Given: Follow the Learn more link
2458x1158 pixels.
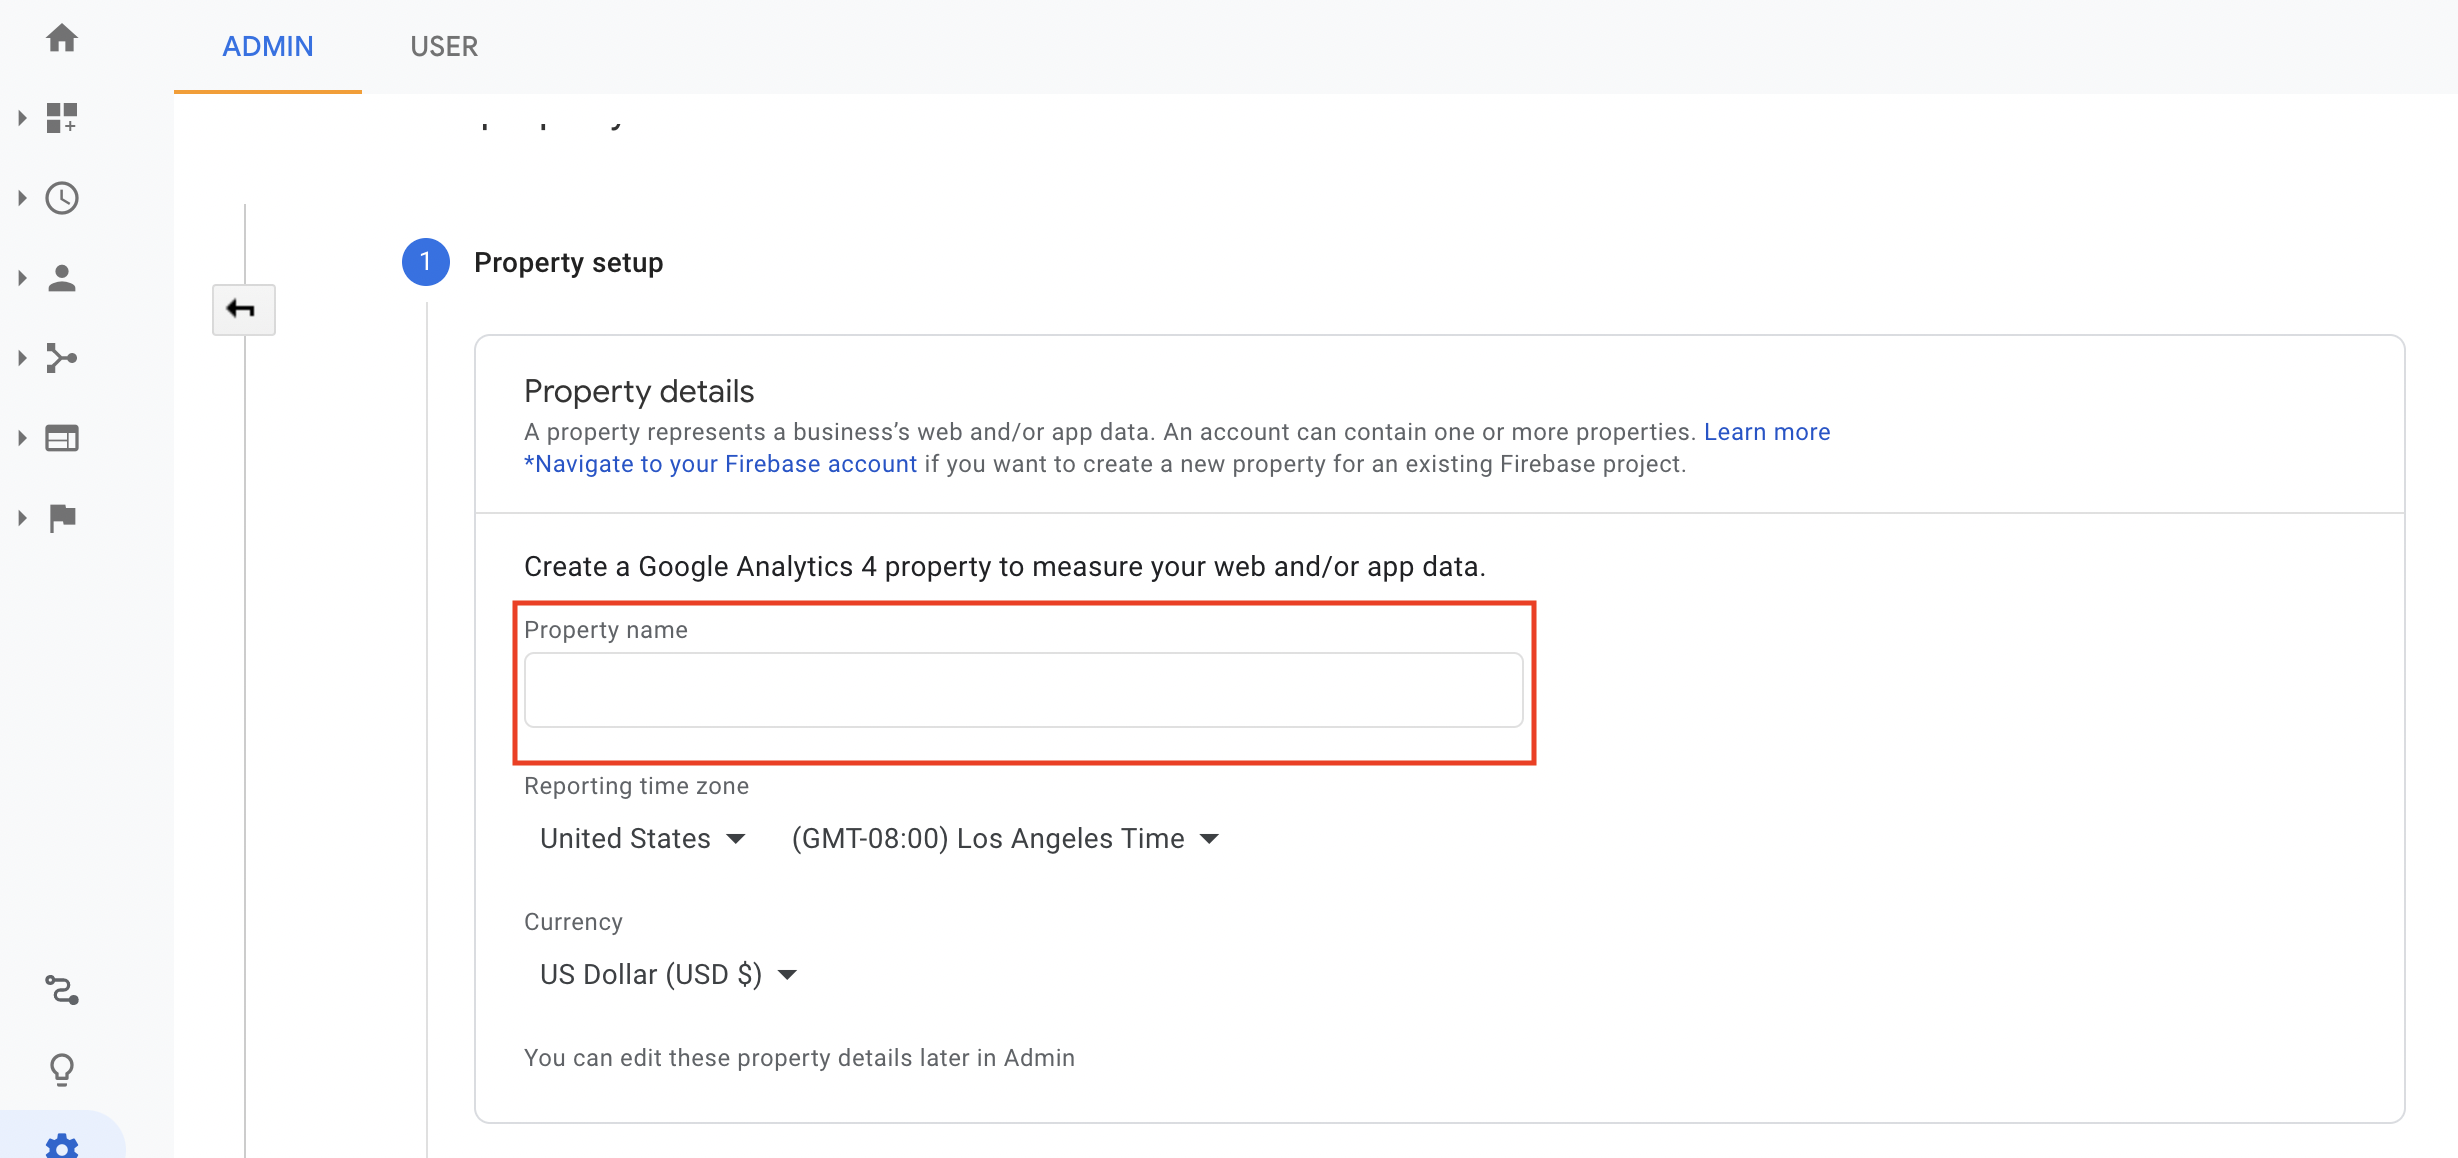Looking at the screenshot, I should click(1766, 432).
